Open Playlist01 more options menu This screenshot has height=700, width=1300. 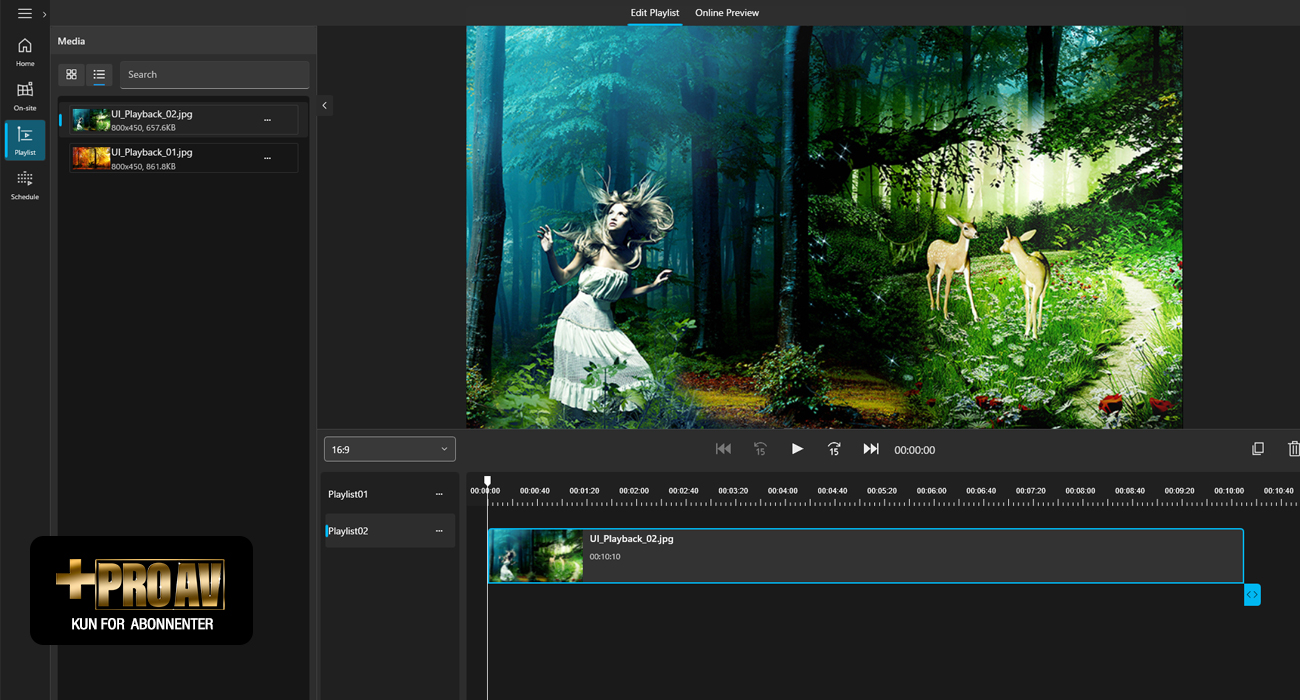pyautogui.click(x=439, y=494)
